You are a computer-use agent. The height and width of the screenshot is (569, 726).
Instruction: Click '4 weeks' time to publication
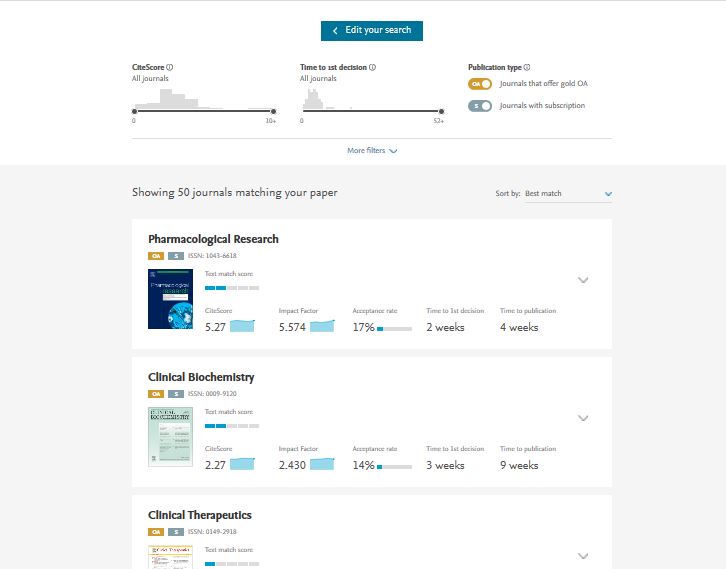[519, 327]
